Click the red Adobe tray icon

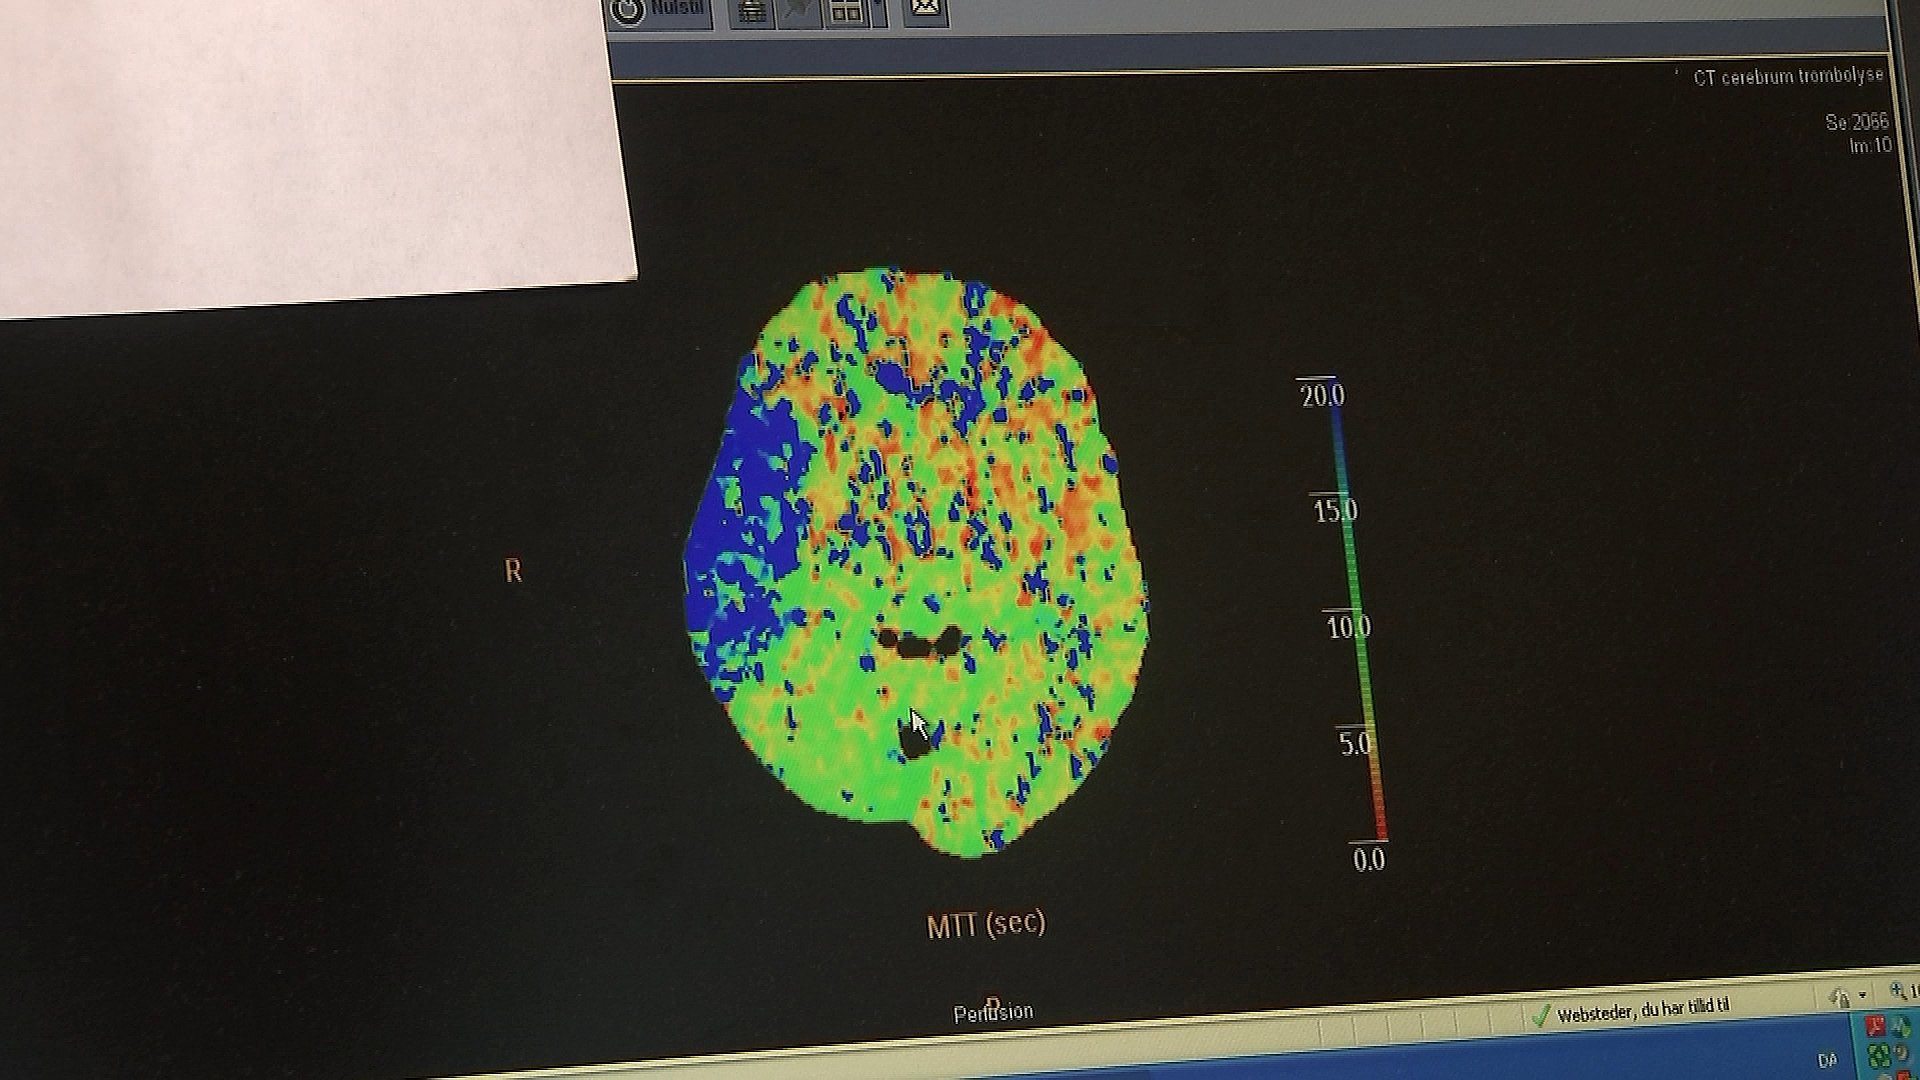tap(1874, 1026)
